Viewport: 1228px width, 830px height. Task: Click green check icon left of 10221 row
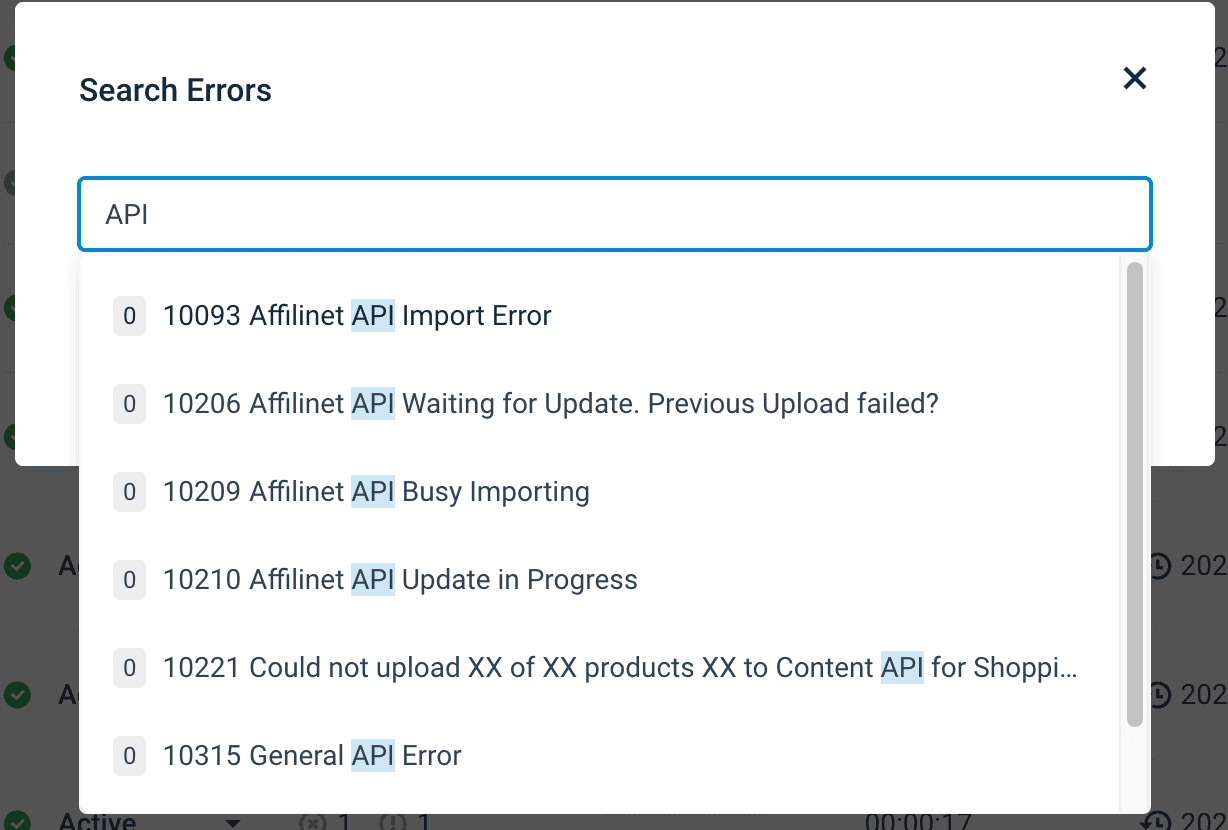click(17, 694)
